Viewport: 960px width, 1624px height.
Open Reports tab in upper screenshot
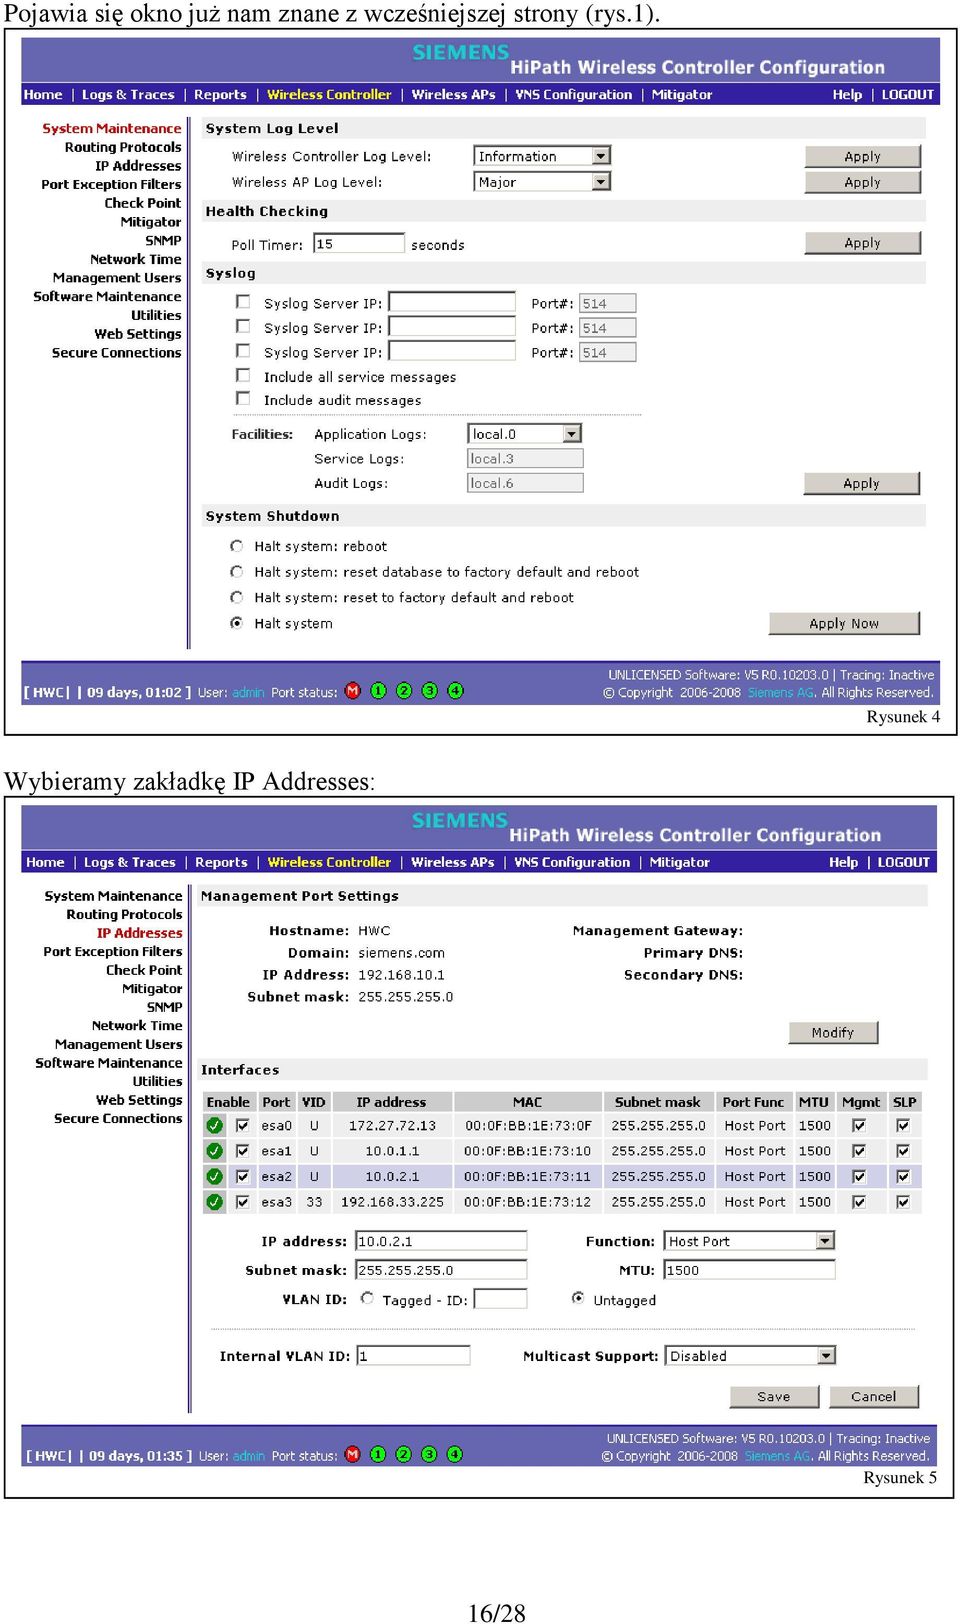click(220, 95)
